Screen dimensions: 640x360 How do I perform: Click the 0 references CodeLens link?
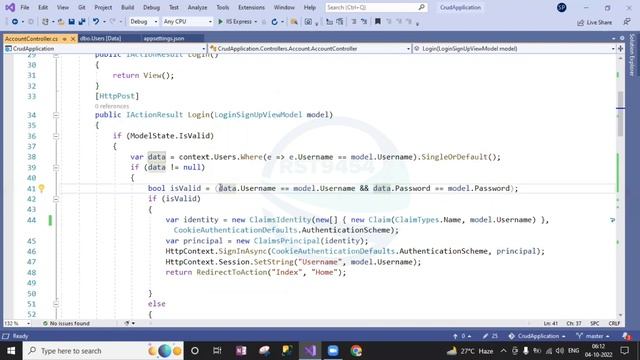pyautogui.click(x=112, y=106)
